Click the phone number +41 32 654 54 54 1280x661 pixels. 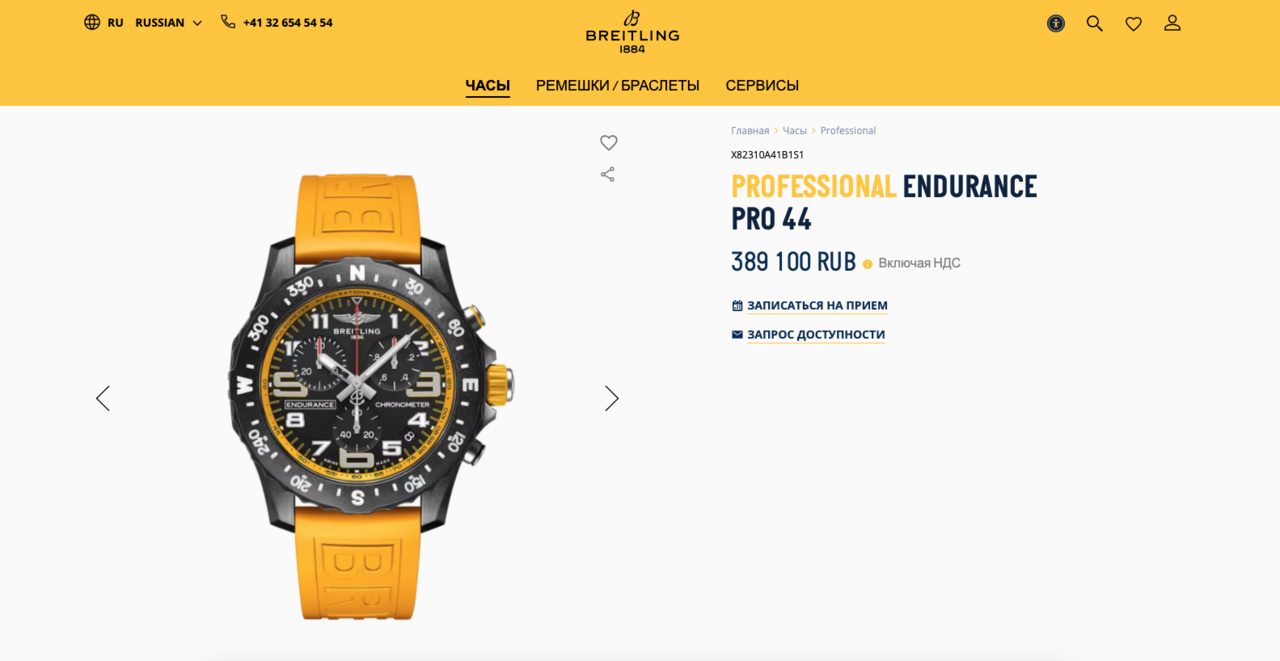[x=288, y=23]
